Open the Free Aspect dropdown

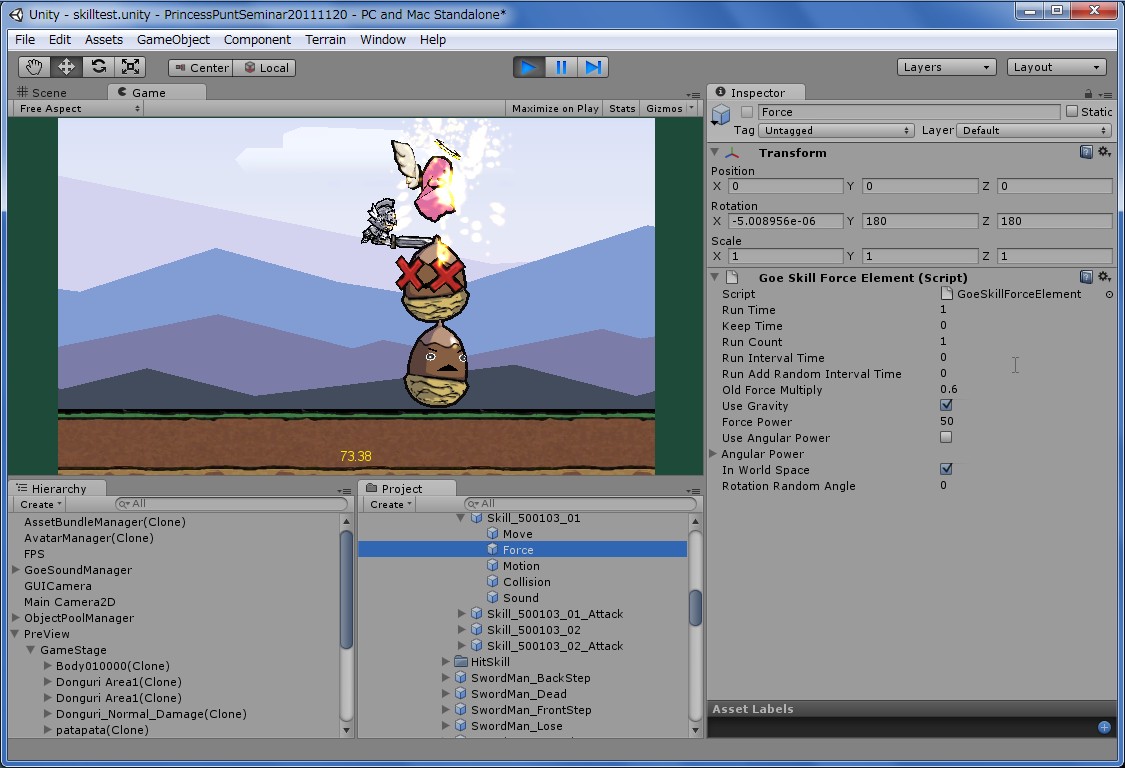pyautogui.click(x=78, y=108)
